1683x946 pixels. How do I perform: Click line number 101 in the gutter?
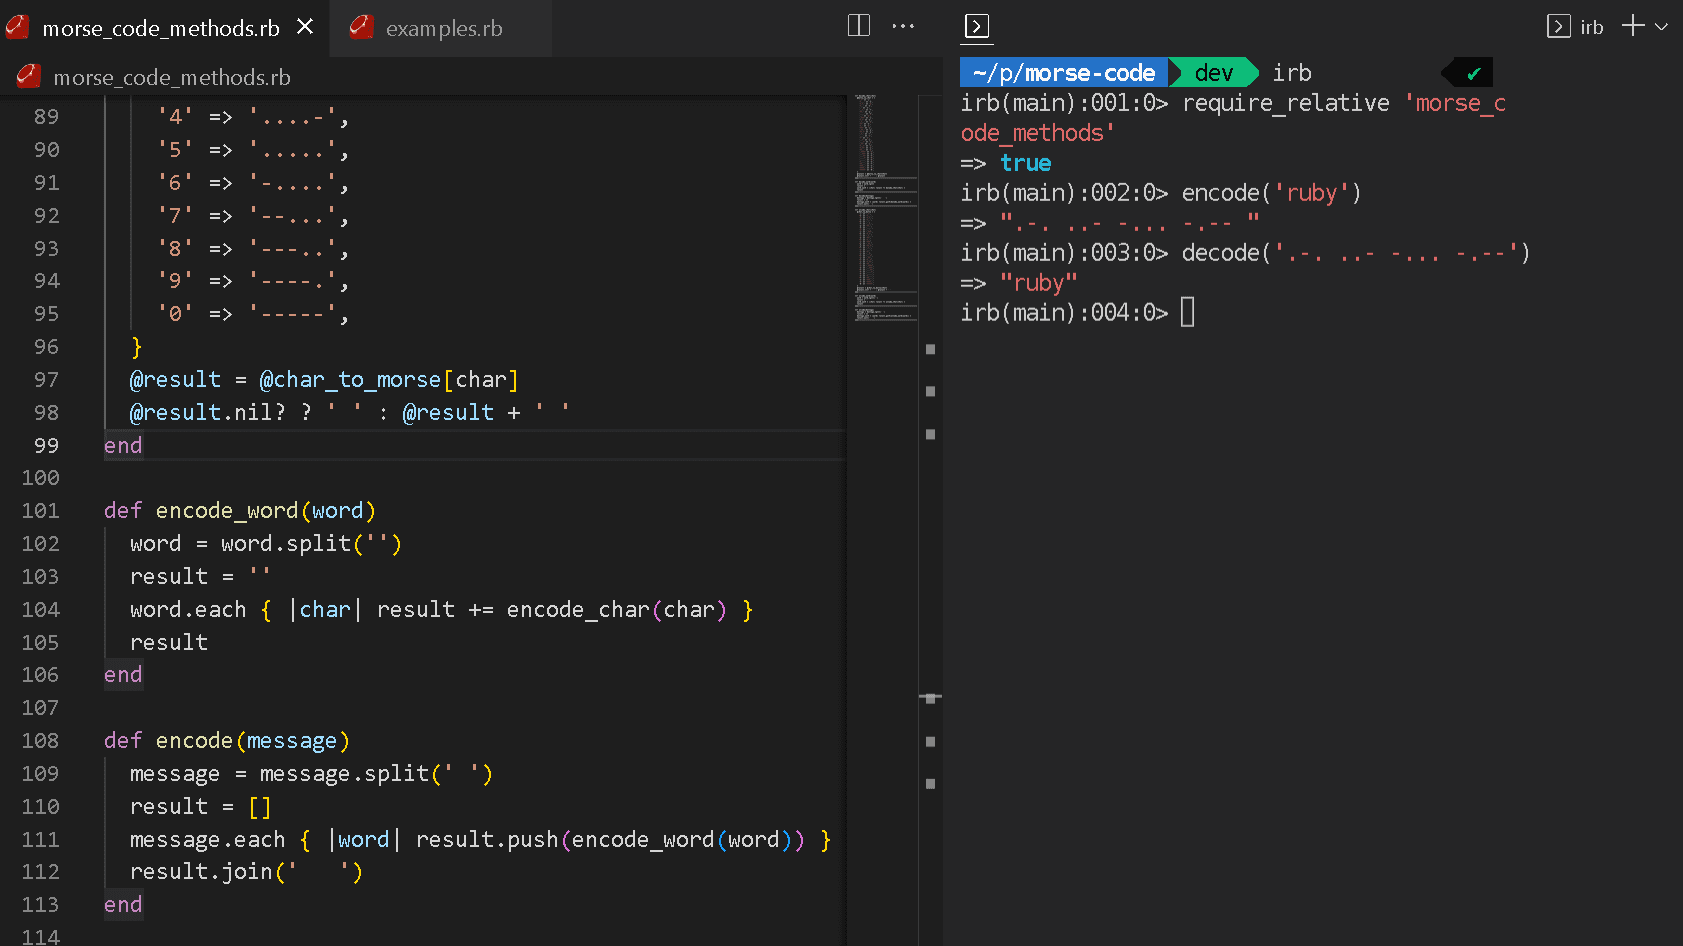(x=40, y=511)
